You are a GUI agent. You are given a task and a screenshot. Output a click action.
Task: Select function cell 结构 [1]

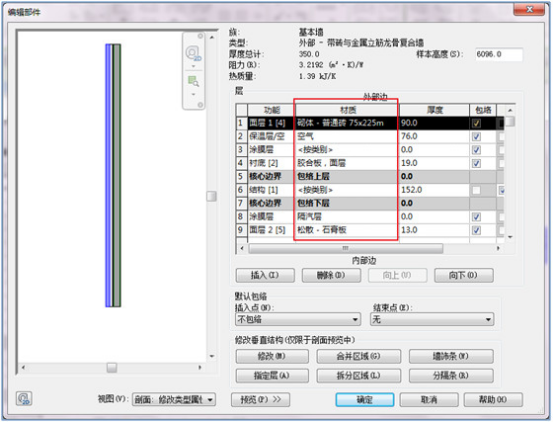pos(271,190)
